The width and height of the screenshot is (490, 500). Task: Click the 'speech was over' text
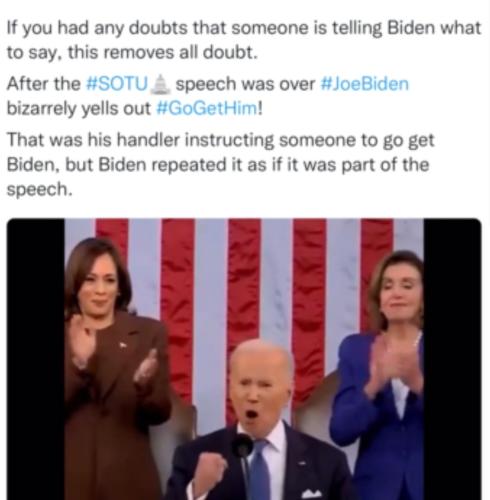click(245, 84)
